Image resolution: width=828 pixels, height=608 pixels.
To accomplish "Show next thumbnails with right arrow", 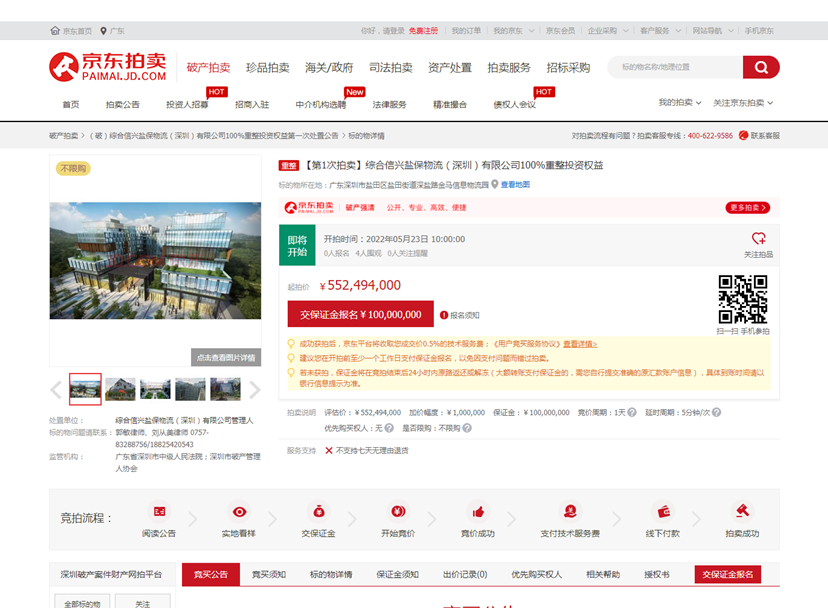I will (255, 390).
